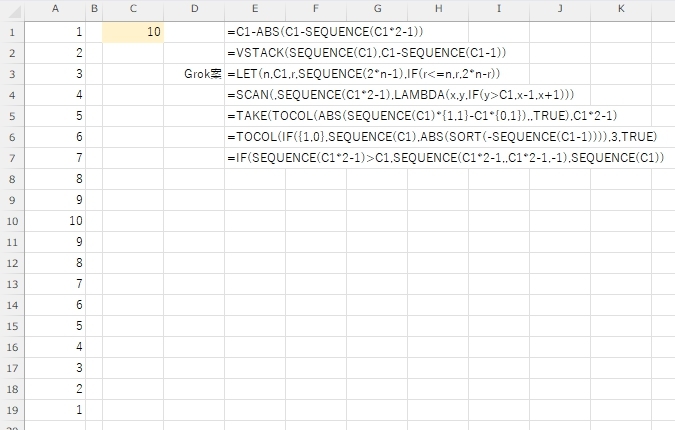Image resolution: width=675 pixels, height=430 pixels.
Task: Select row 12 header
Action: (x=12, y=263)
